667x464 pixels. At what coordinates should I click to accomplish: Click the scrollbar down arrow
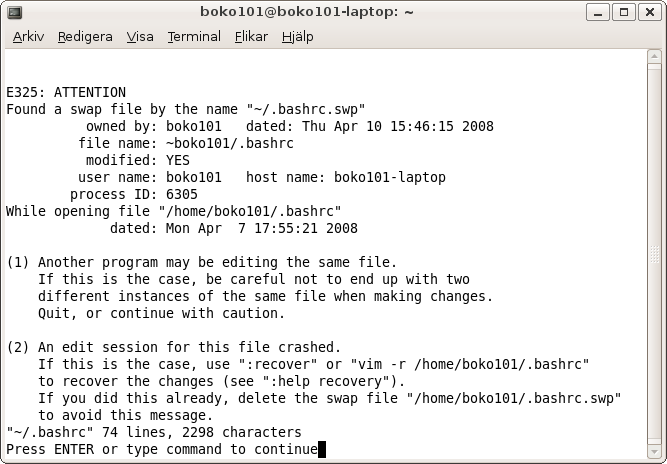point(654,451)
